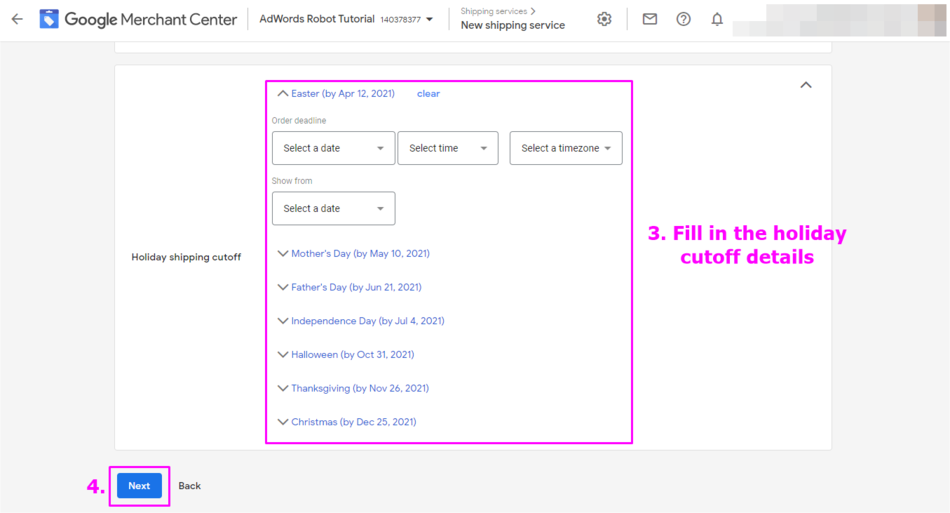Click the Next button
This screenshot has width=950, height=513.
139,486
